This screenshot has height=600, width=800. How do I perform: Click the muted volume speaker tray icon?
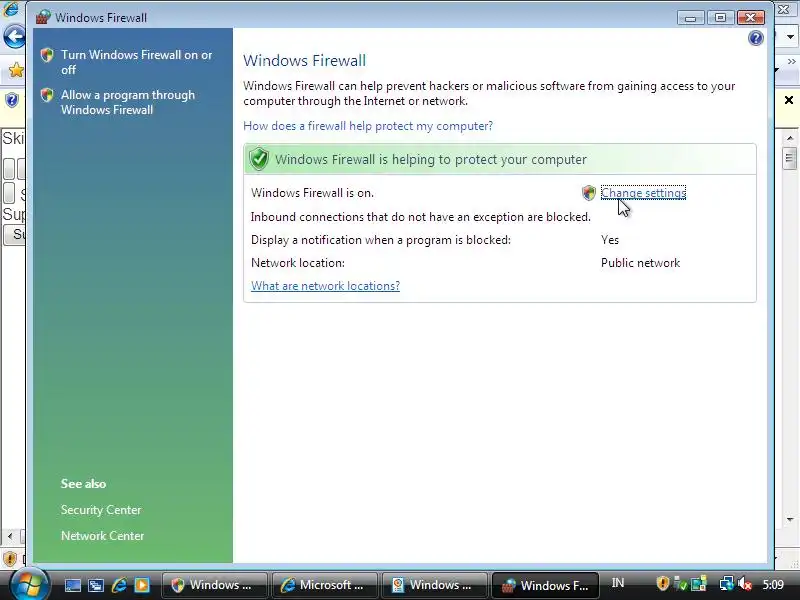745,583
